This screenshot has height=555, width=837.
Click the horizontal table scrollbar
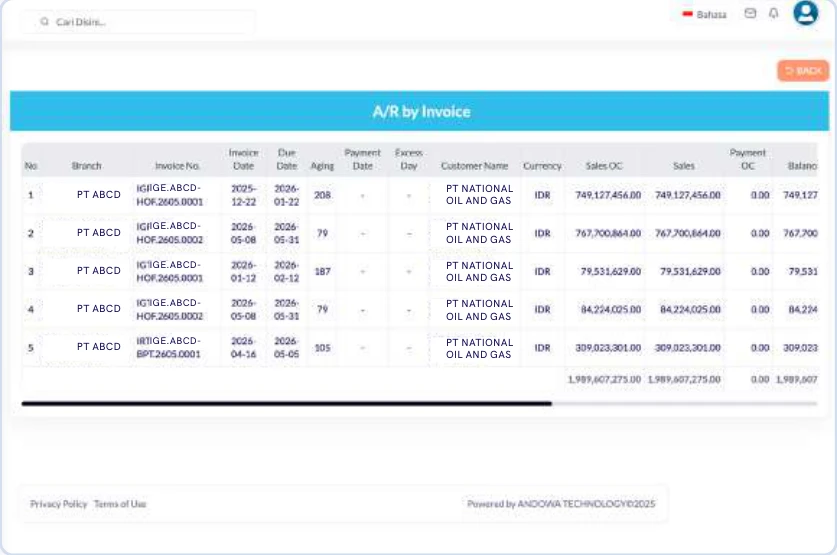[x=287, y=404]
